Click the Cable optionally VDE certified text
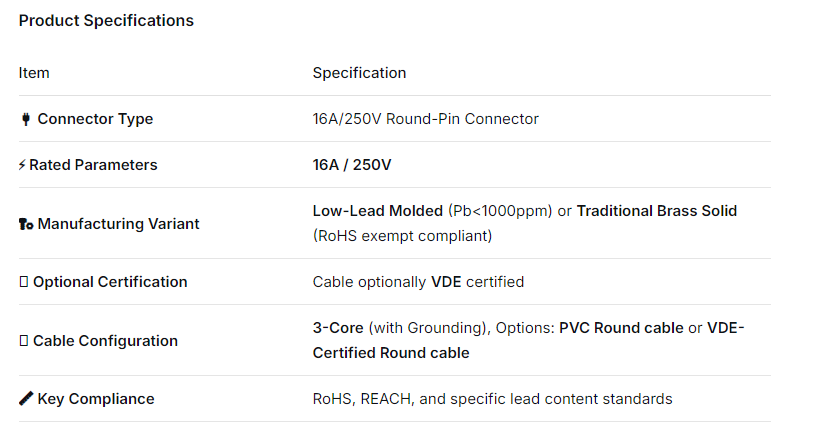 [x=418, y=282]
